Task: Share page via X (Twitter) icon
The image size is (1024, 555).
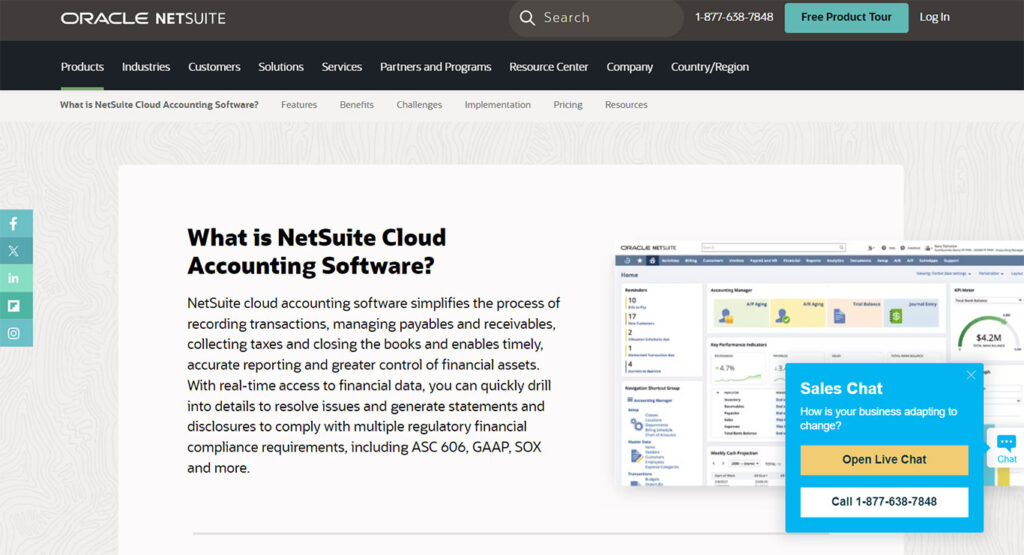Action: [14, 251]
